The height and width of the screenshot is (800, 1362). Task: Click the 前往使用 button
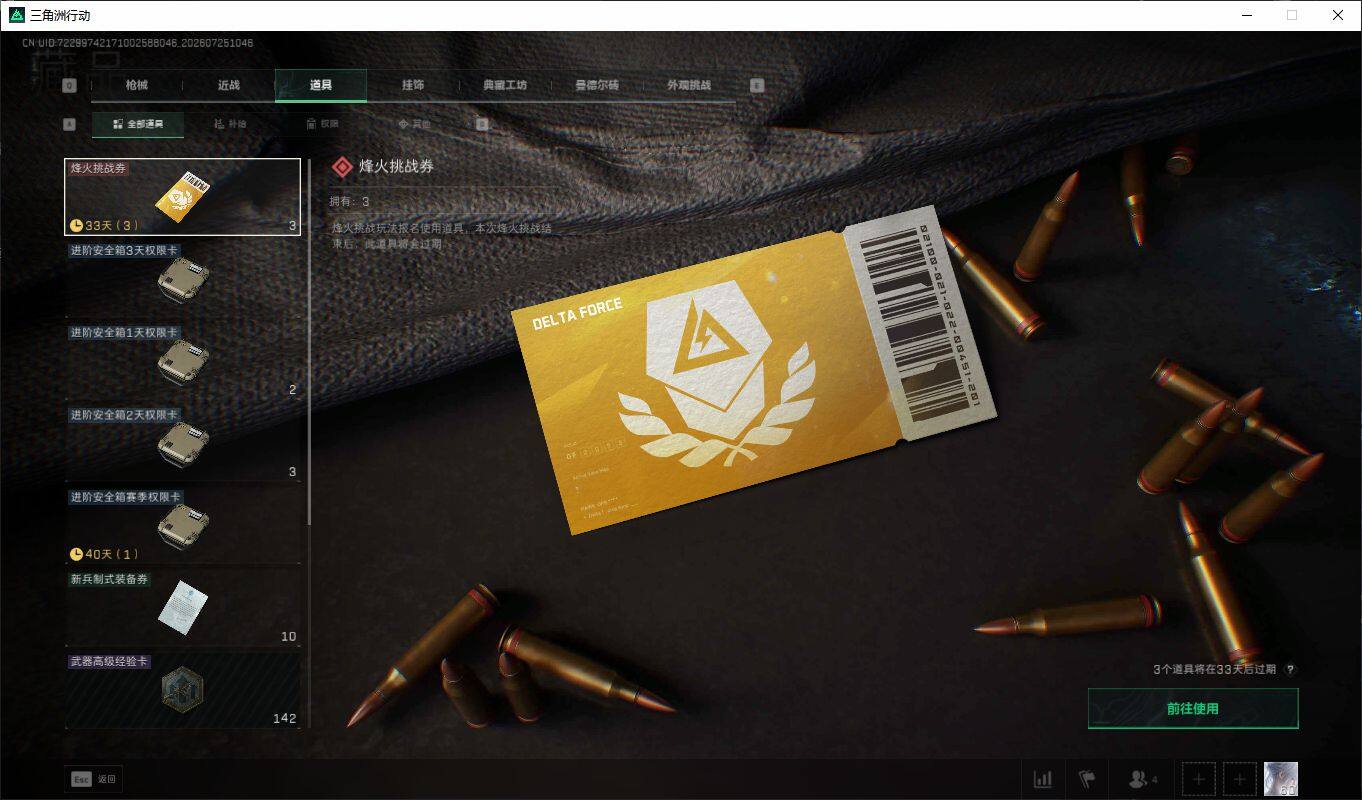pyautogui.click(x=1193, y=708)
